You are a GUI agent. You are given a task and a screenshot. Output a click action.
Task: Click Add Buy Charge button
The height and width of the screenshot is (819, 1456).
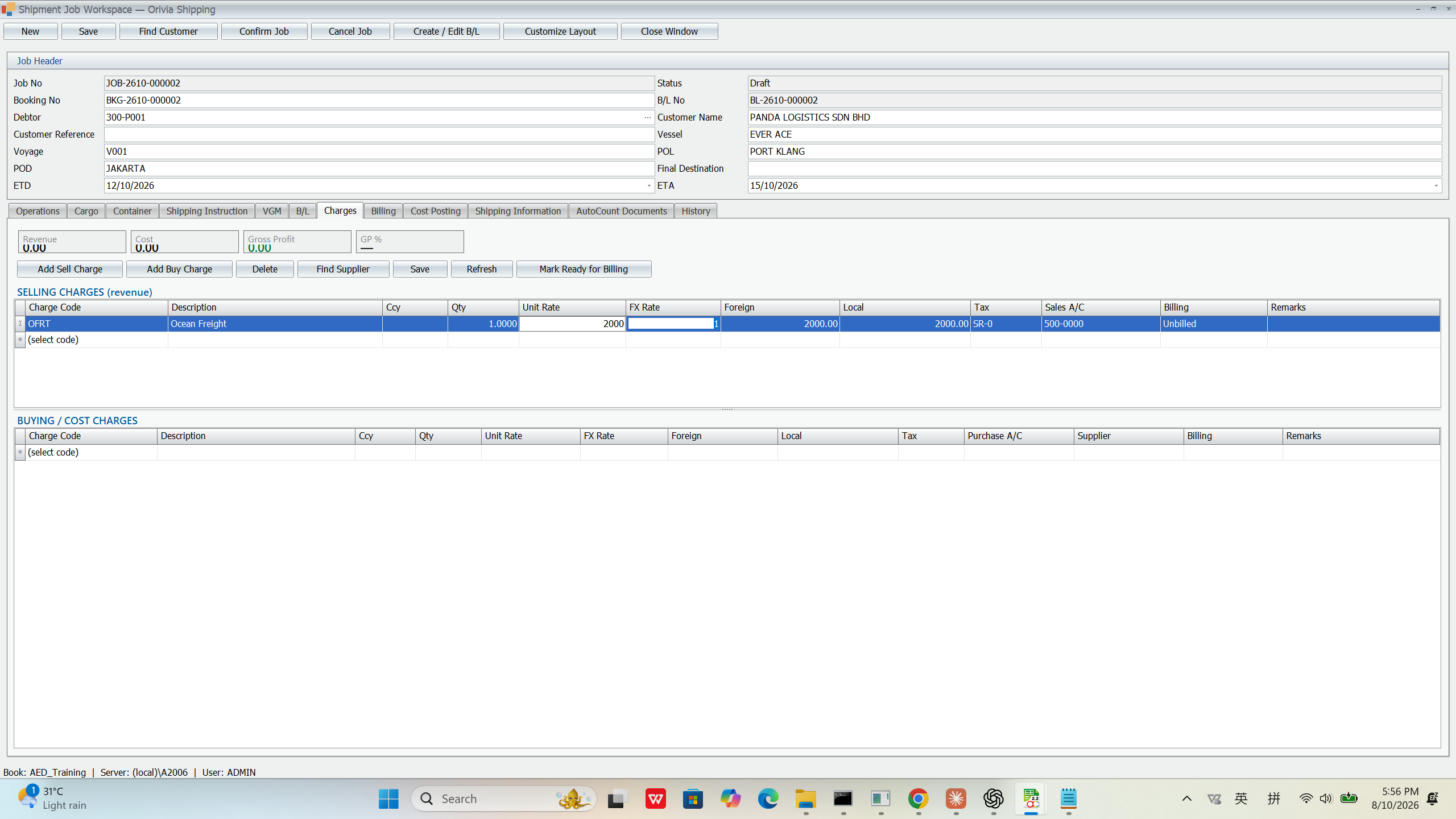click(x=179, y=269)
